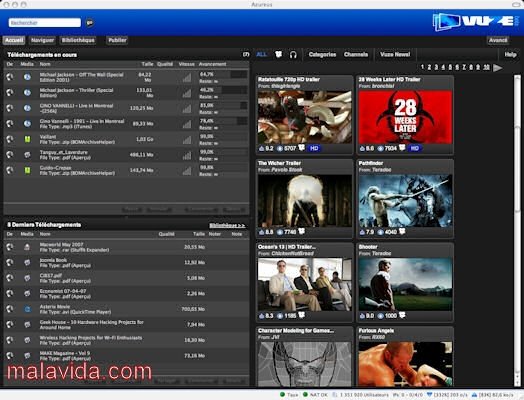
Task: Select the 'C857.pdf' row
Action: pos(126,278)
